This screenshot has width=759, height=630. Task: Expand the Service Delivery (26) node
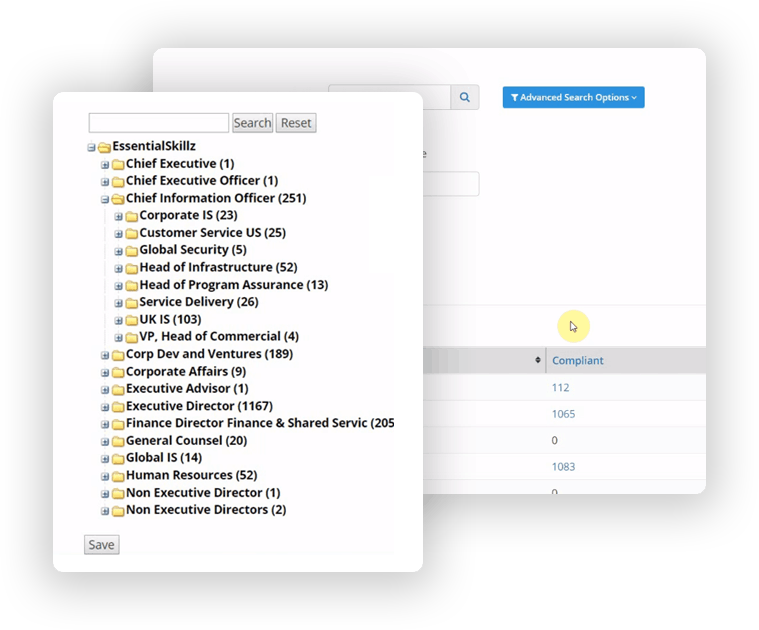tap(119, 303)
